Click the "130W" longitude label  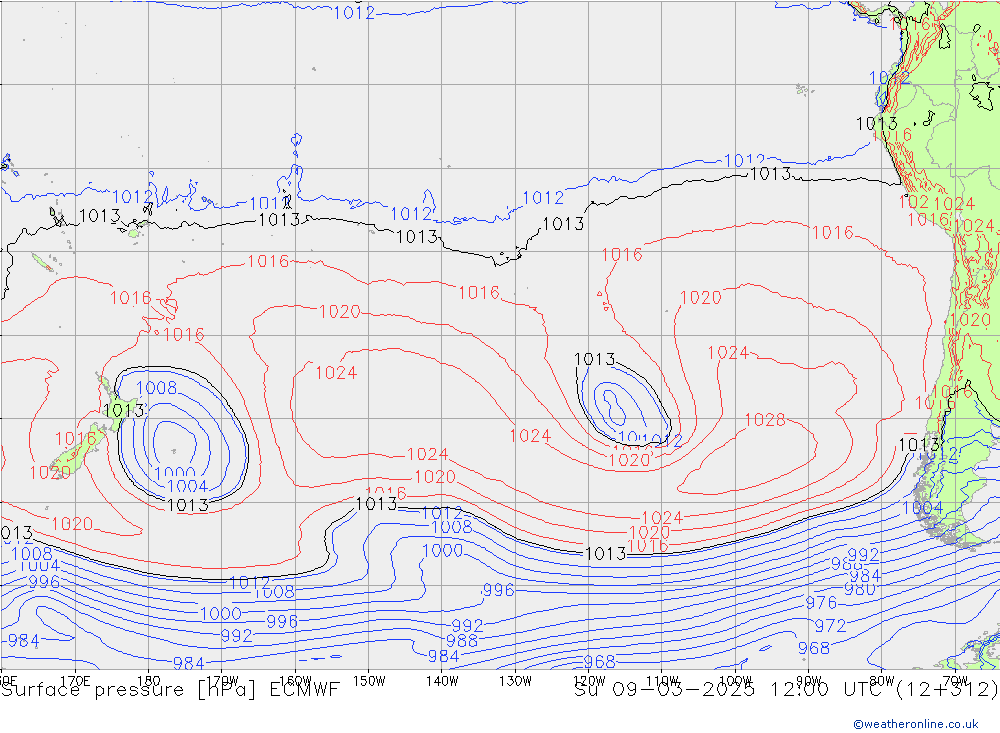pos(515,681)
